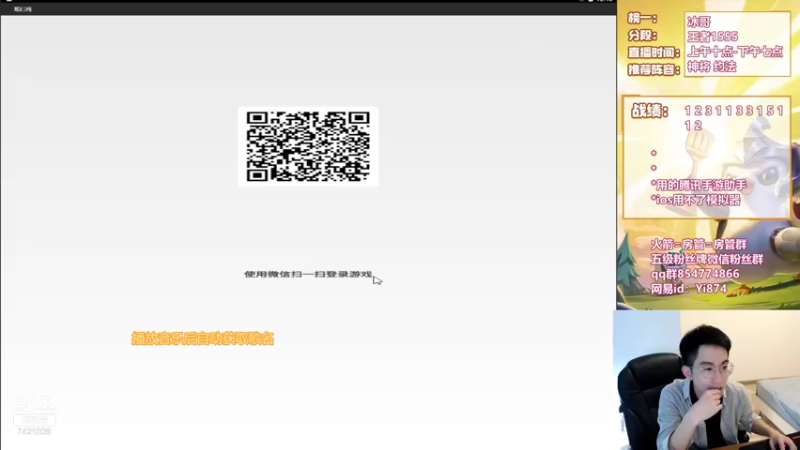Image resolution: width=800 pixels, height=450 pixels.
Task: Click the name 冰哥
Action: click(x=698, y=21)
